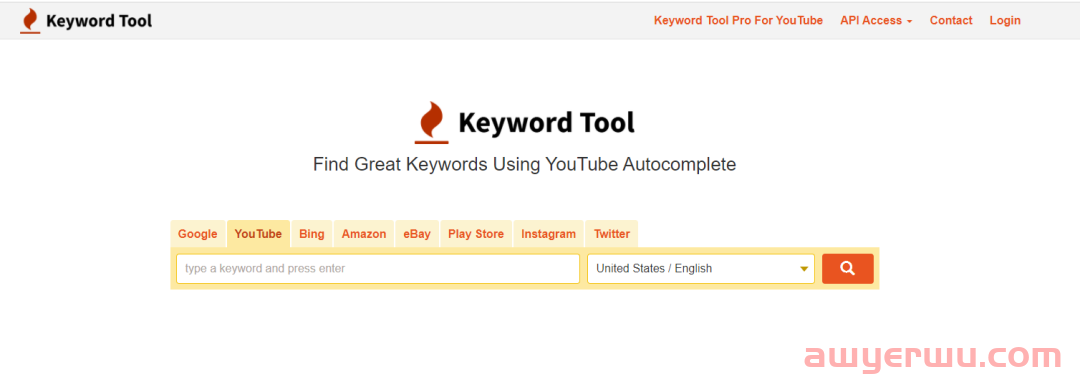The width and height of the screenshot is (1080, 387).
Task: Select the eBay tab
Action: (417, 234)
